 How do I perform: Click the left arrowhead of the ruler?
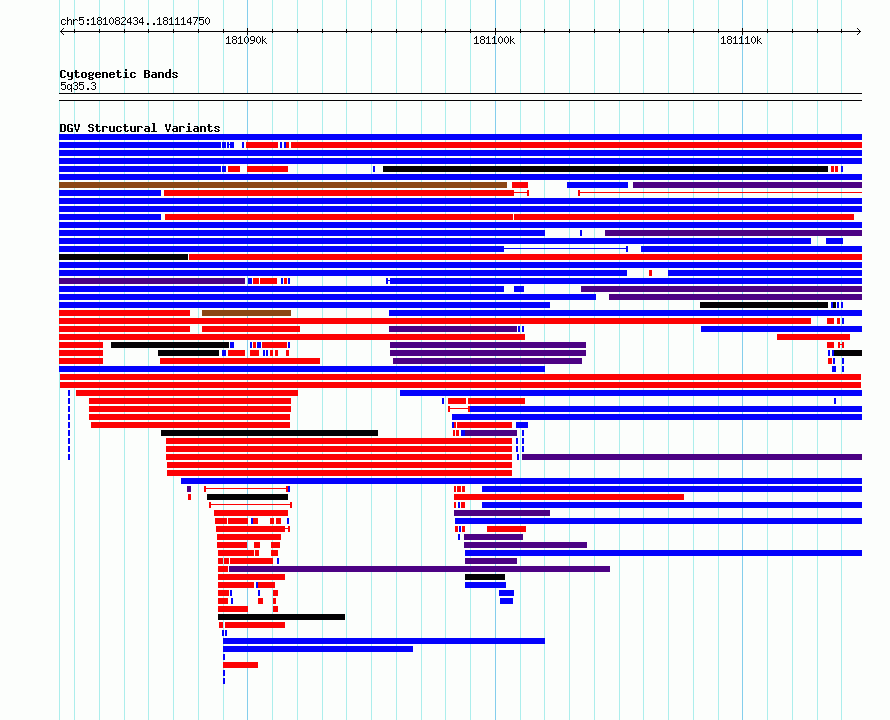62,32
